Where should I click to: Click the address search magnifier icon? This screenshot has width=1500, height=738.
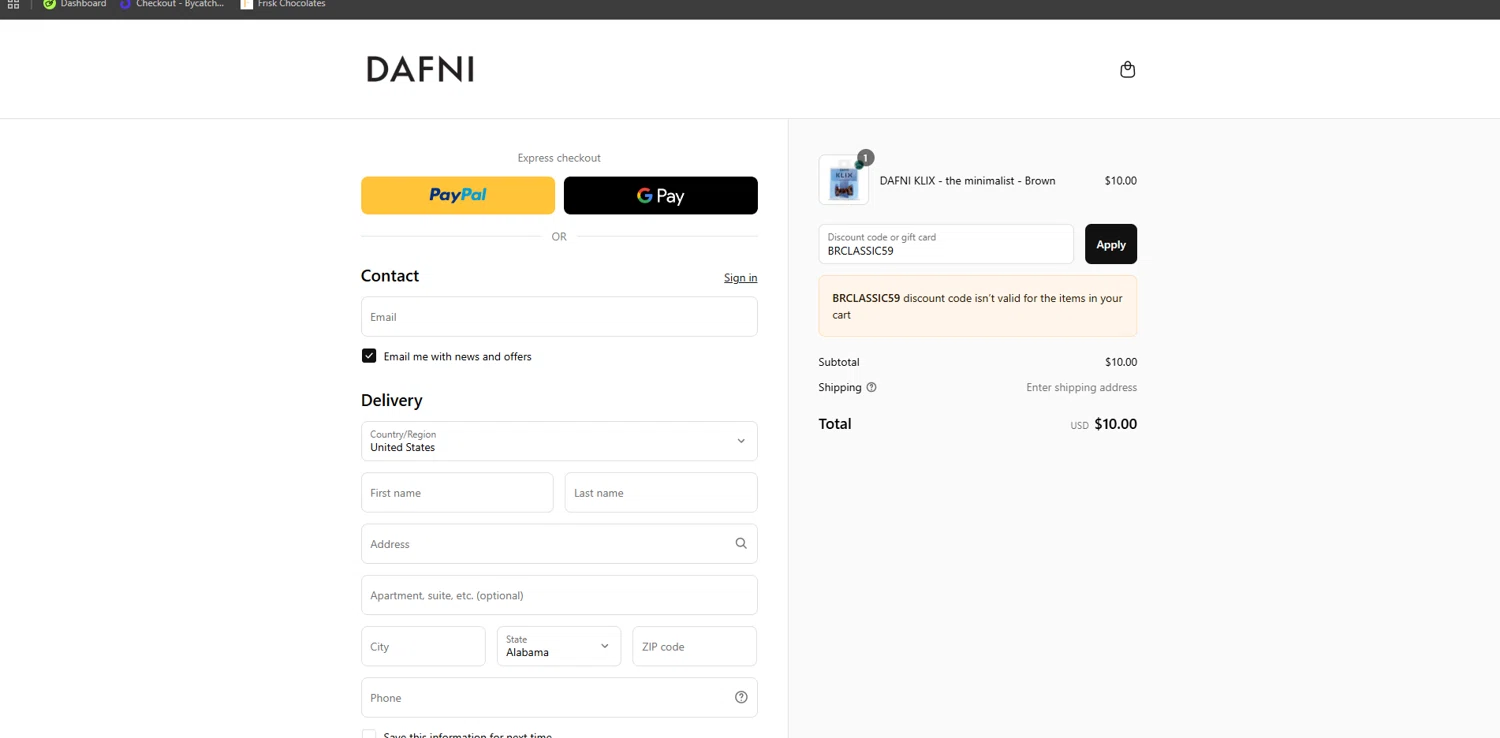[x=741, y=544]
